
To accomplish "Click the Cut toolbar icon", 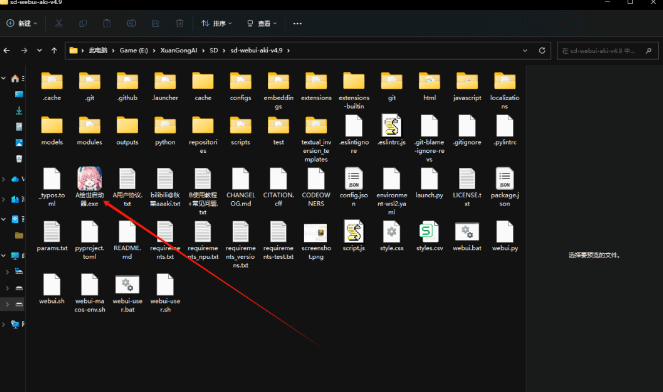I will click(59, 23).
